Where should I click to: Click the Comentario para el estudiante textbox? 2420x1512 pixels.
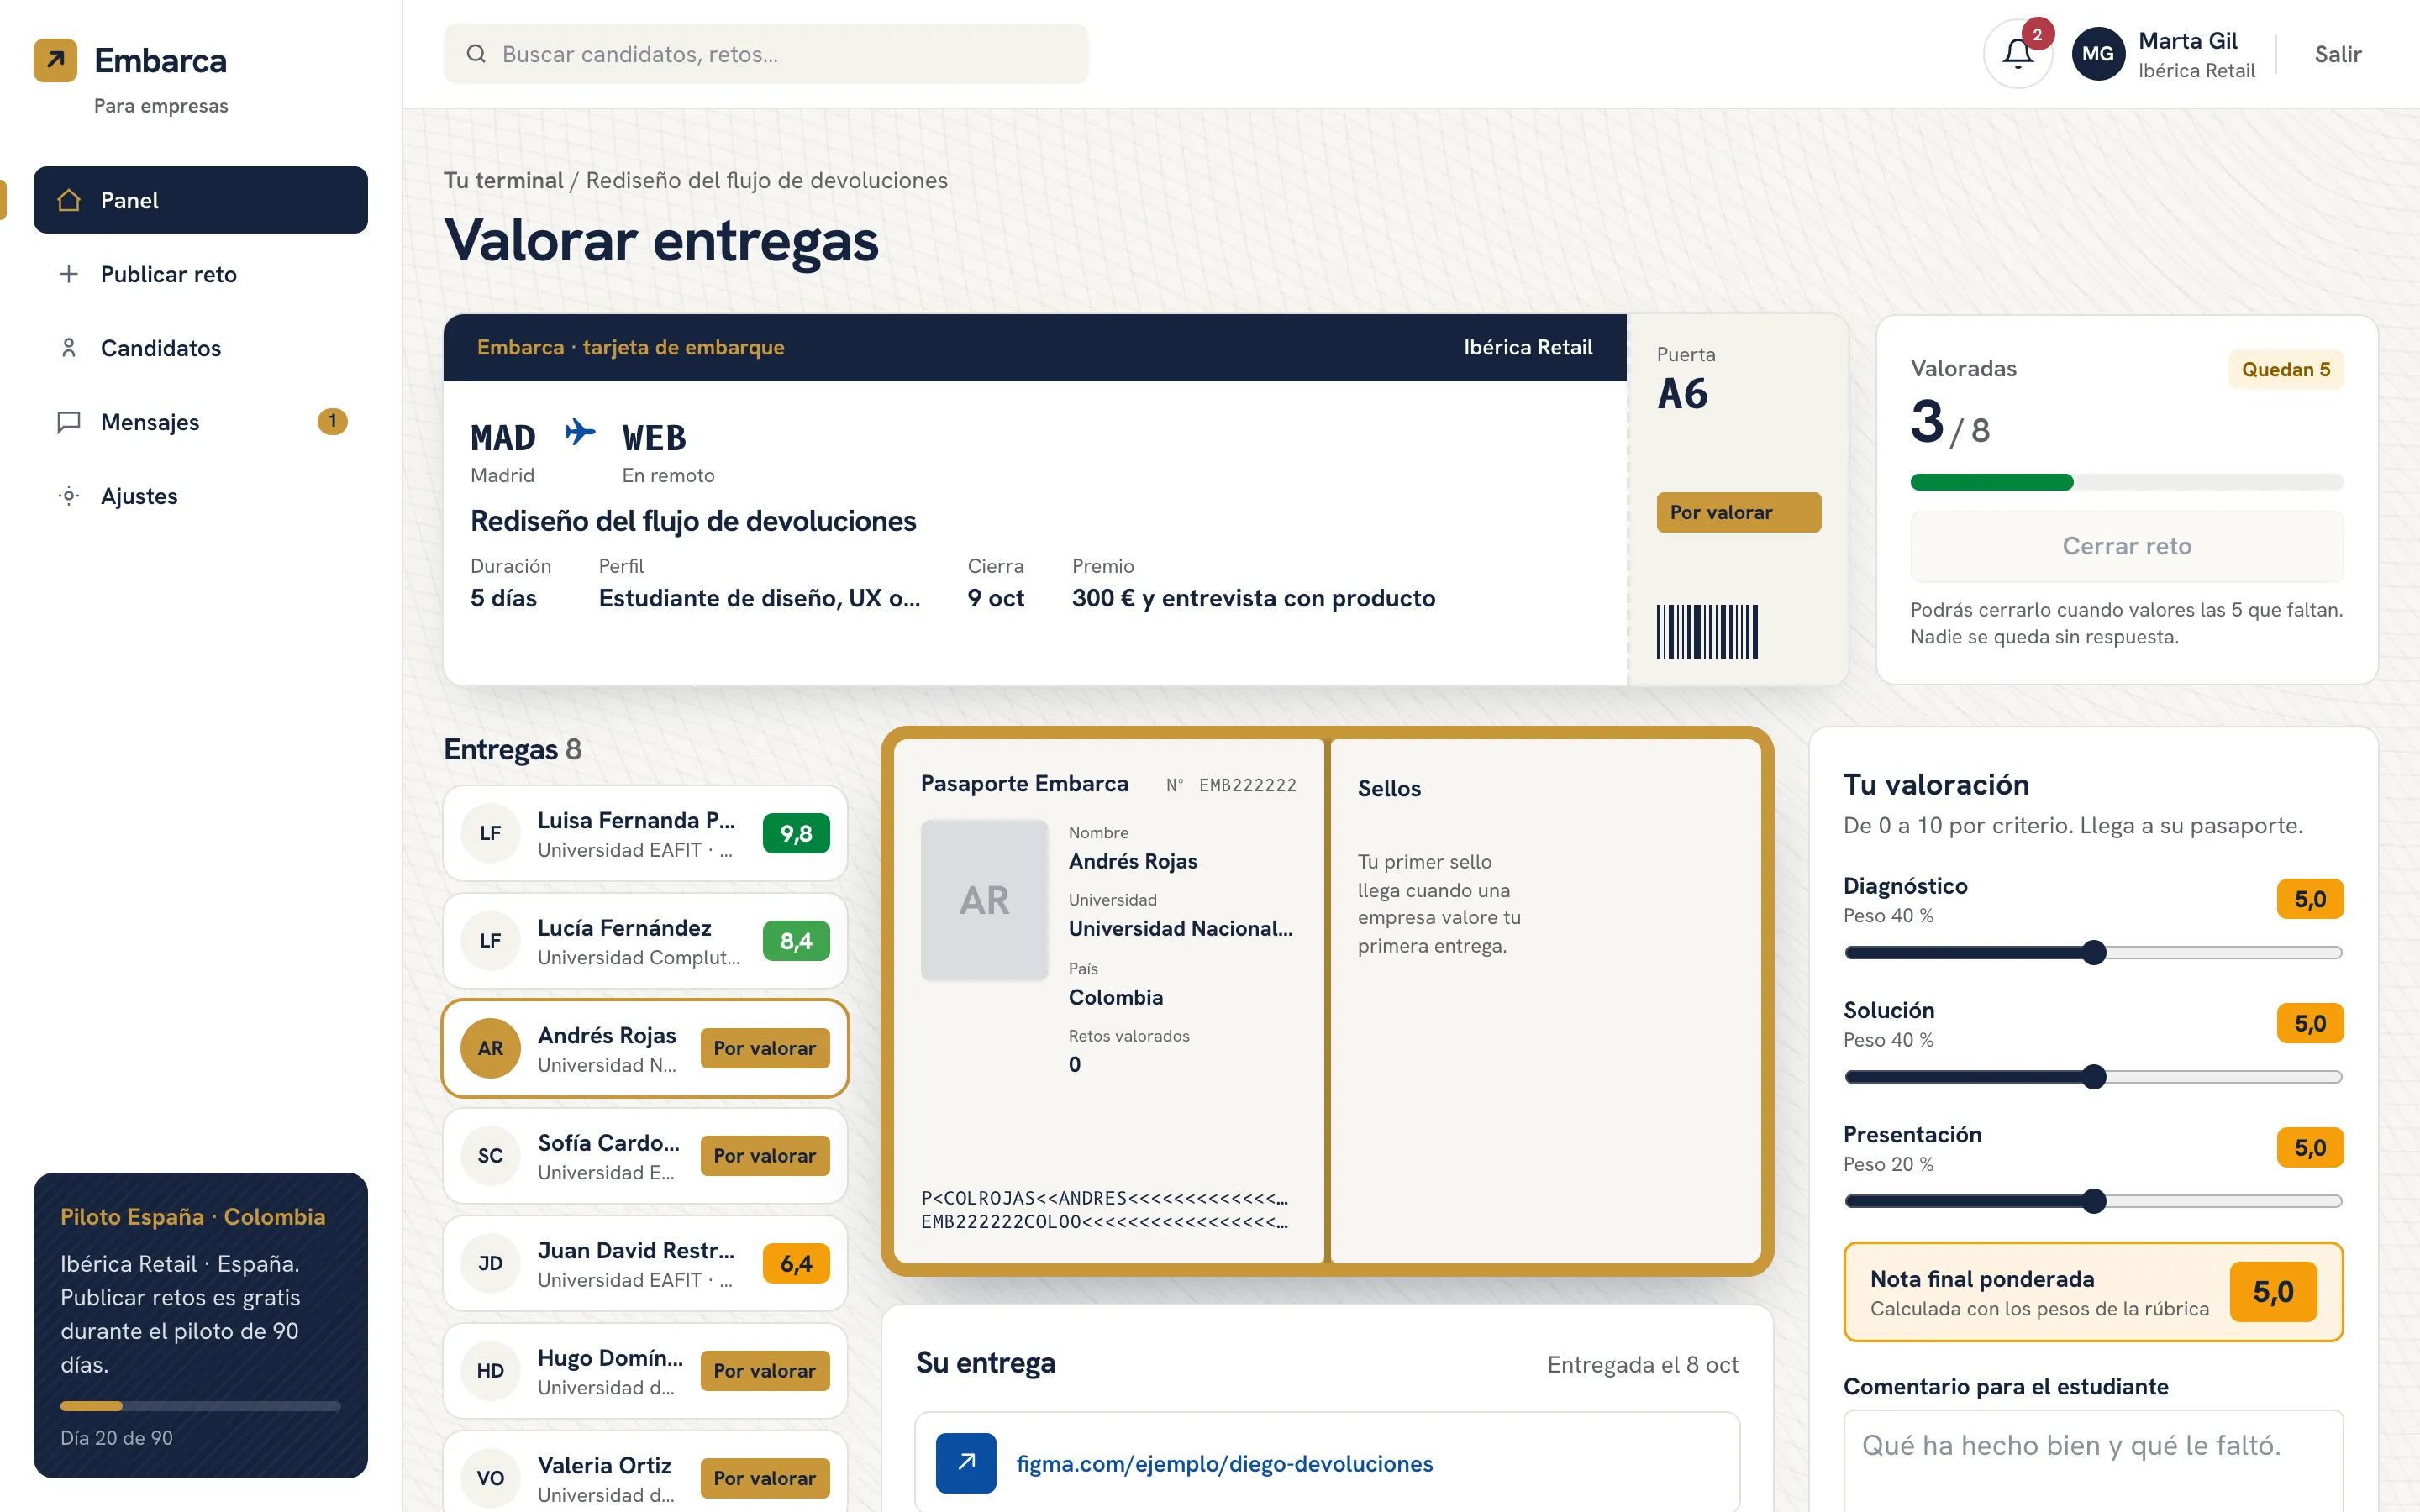click(x=2093, y=1461)
